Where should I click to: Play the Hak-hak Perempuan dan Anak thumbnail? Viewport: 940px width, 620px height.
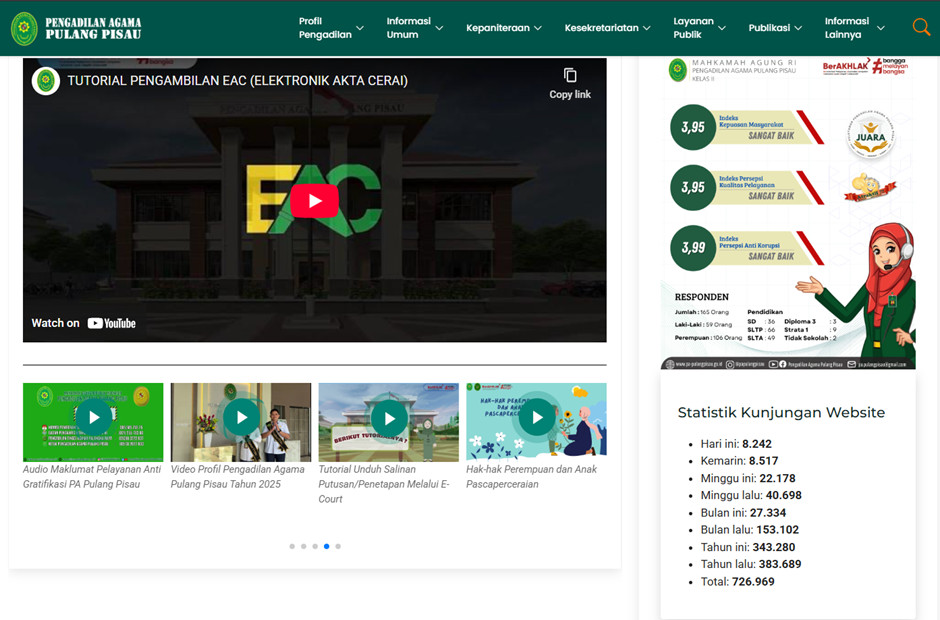pos(536,418)
